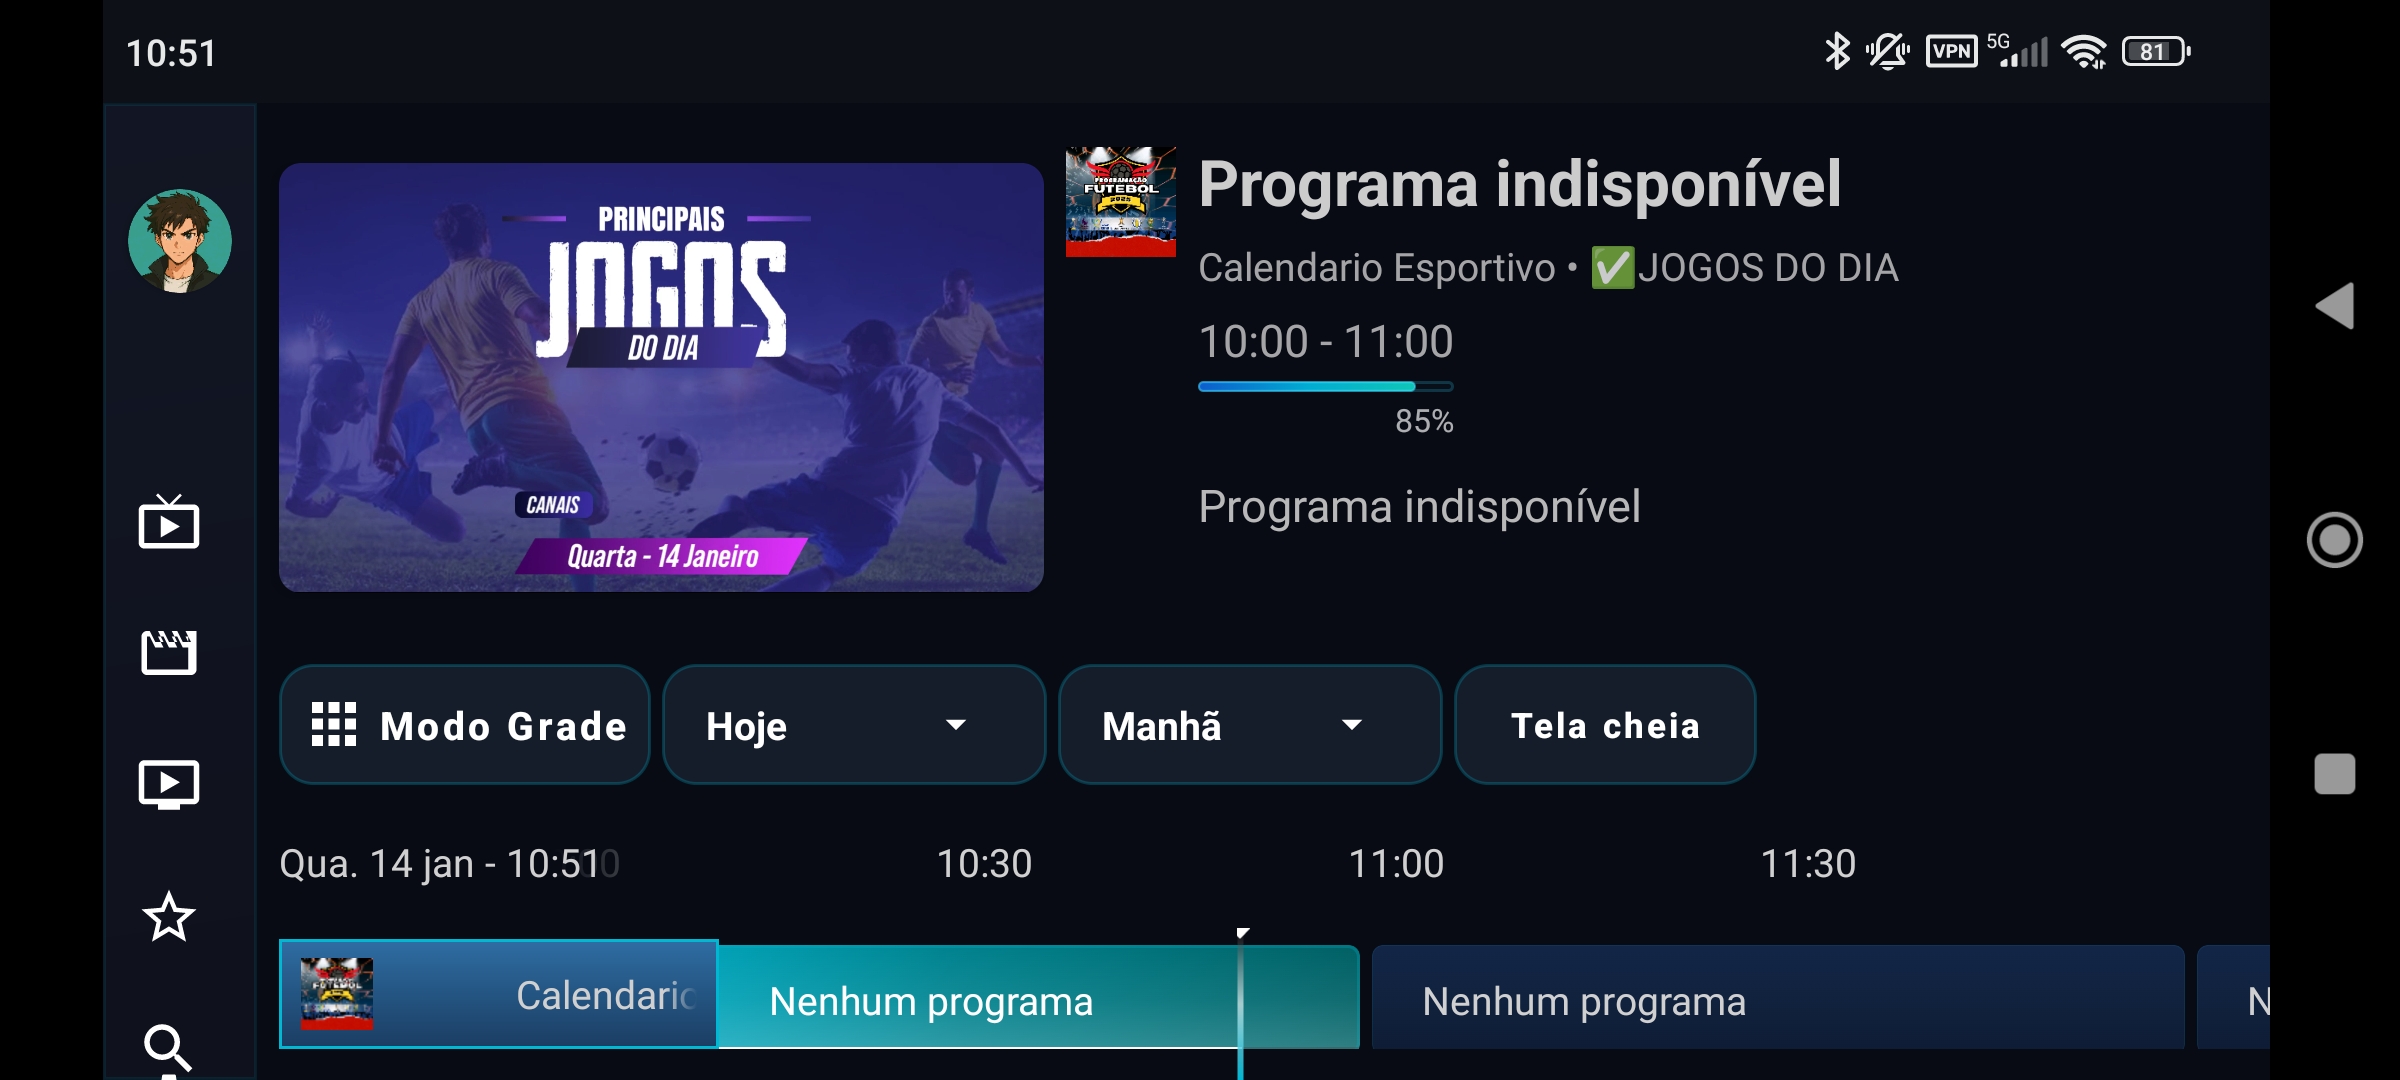Click the 85% program progress bar
Image resolution: width=2400 pixels, height=1080 pixels.
coord(1325,386)
